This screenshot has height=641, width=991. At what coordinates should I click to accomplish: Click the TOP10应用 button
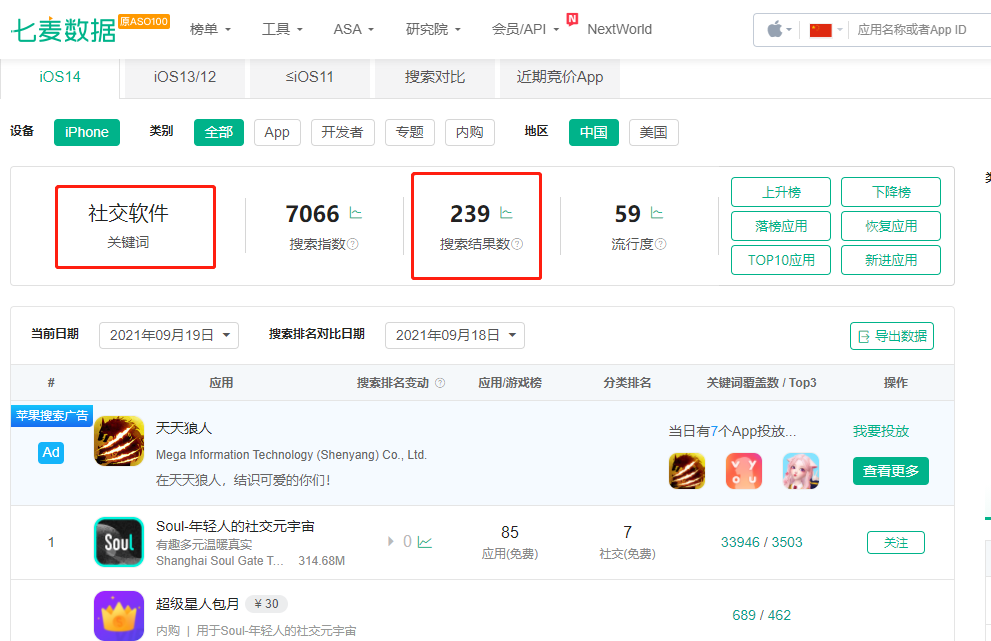click(781, 260)
